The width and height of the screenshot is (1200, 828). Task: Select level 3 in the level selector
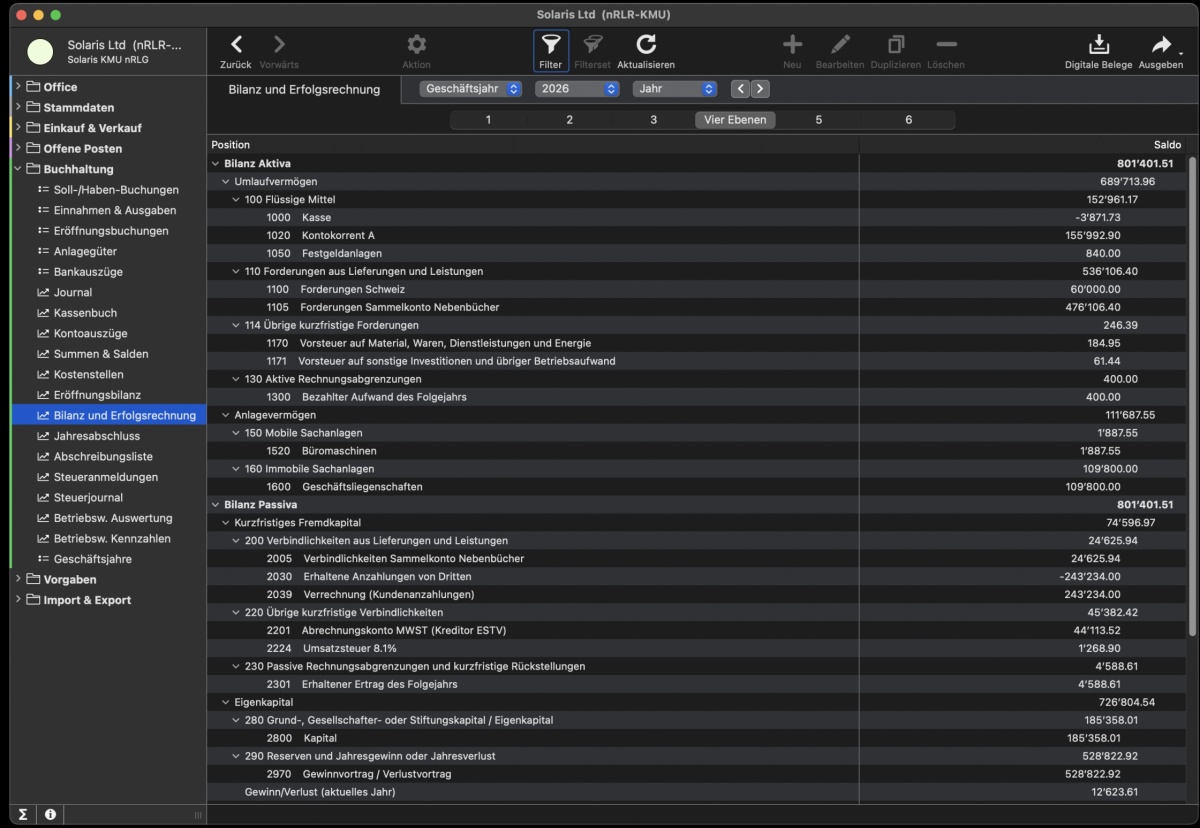pos(653,120)
